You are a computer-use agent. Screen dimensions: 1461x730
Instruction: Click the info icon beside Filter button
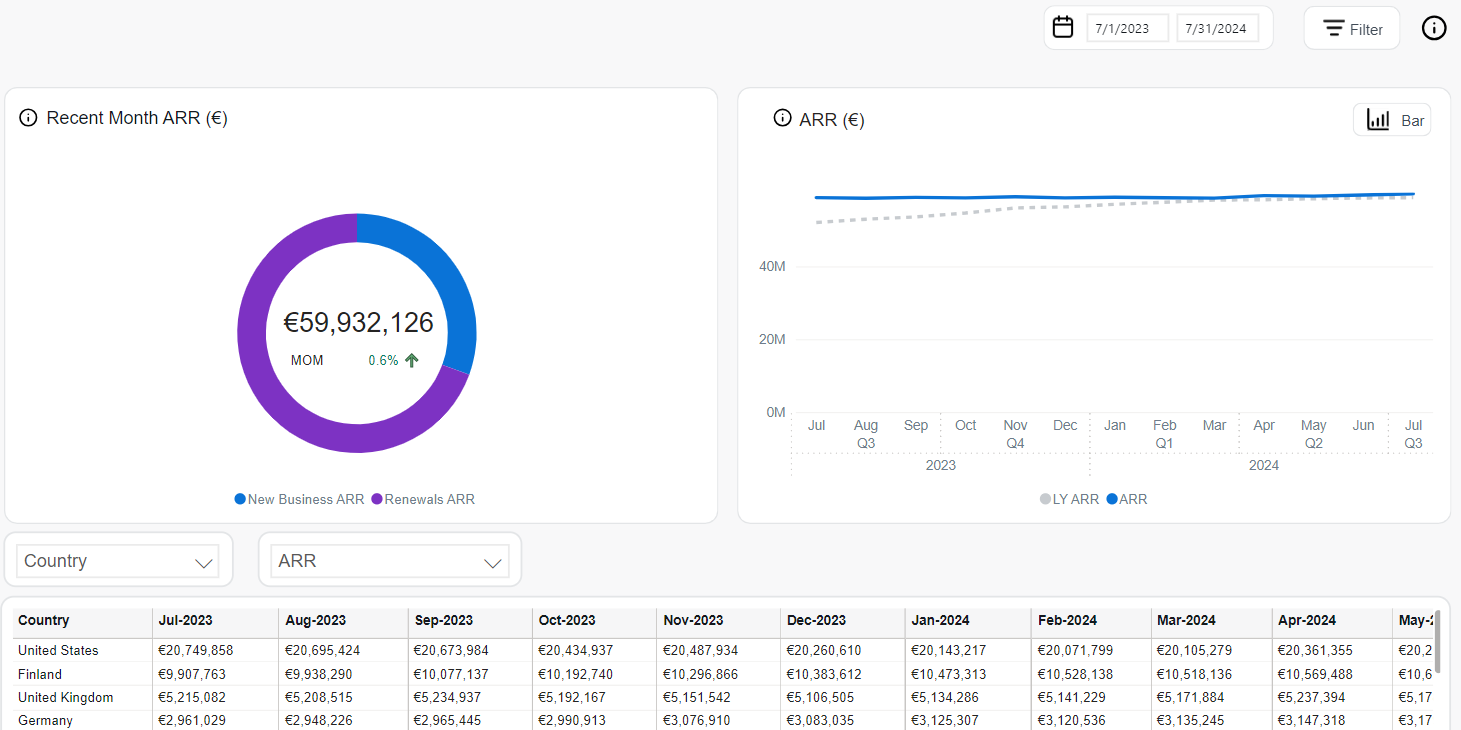click(1434, 28)
